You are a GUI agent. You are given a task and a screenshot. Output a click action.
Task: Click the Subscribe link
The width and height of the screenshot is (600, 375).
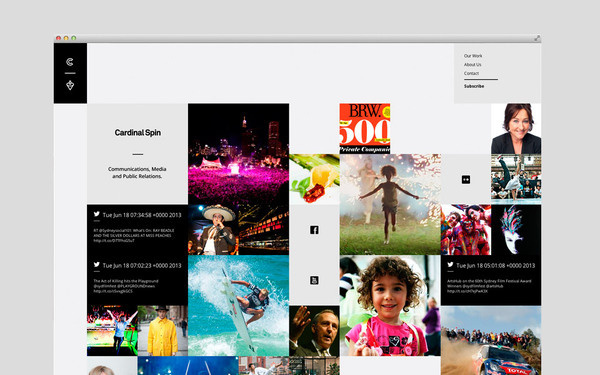pyautogui.click(x=474, y=86)
